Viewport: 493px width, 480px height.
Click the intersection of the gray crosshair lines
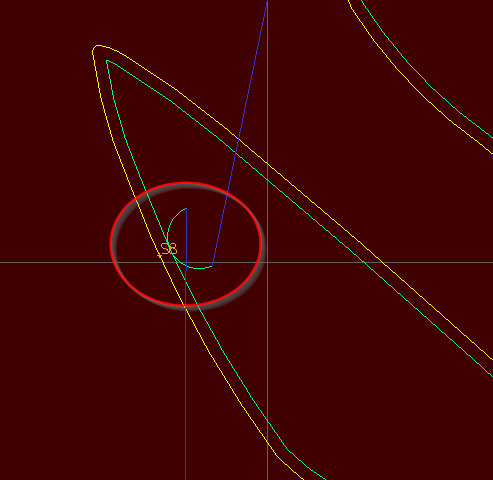[x=267, y=262]
